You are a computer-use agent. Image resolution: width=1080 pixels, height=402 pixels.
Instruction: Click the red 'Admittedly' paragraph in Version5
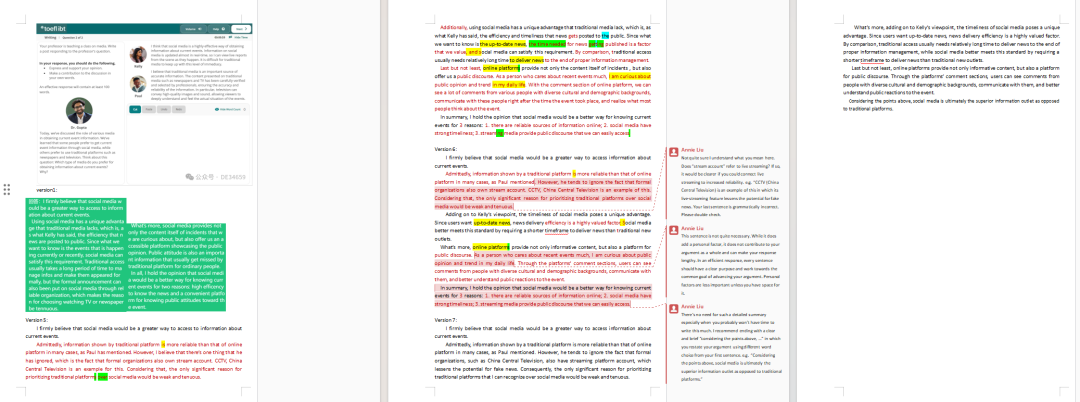(136, 360)
